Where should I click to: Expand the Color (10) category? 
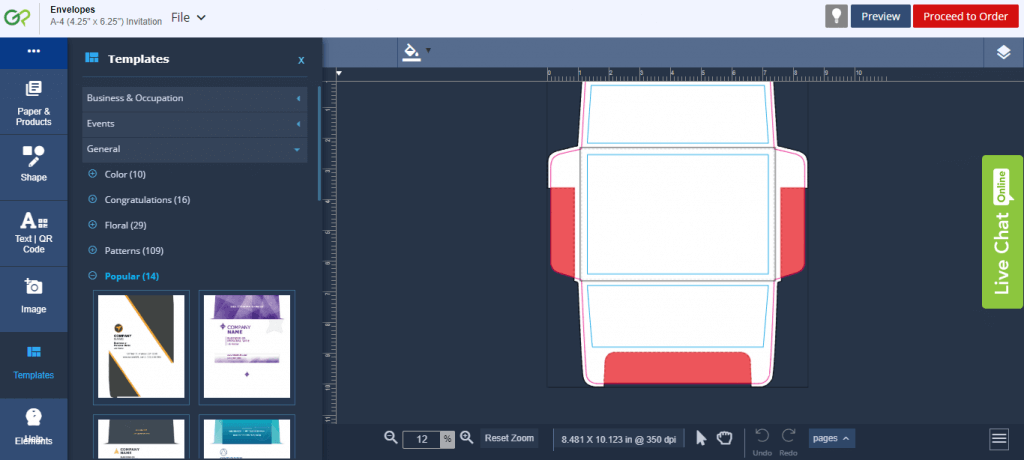click(93, 174)
